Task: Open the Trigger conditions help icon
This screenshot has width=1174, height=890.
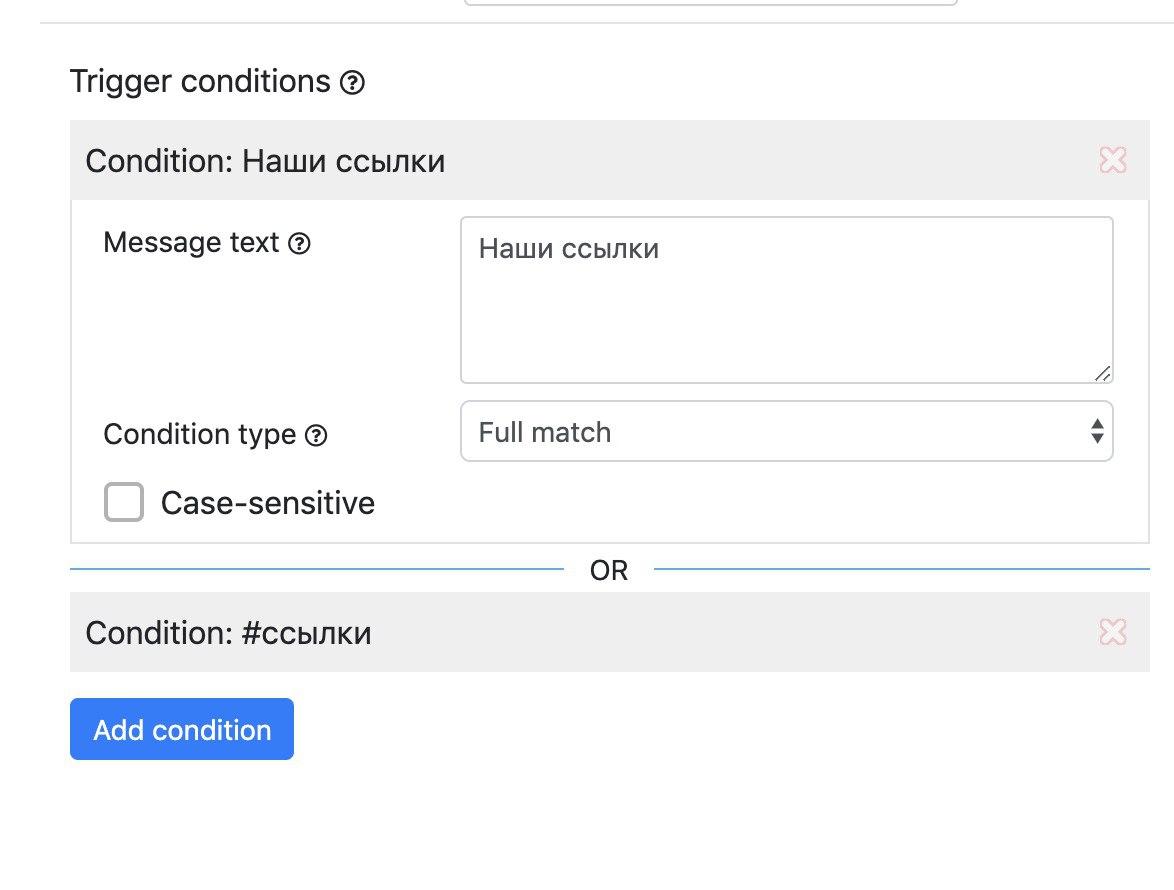Action: [x=352, y=82]
